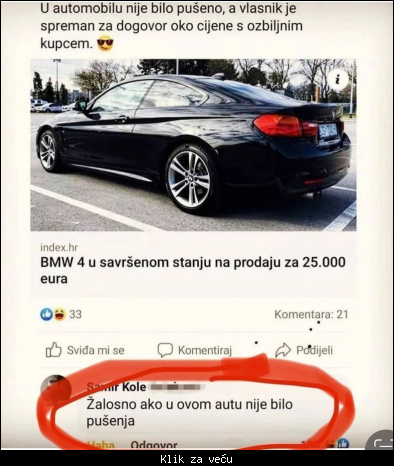Click the blue like reaction icon
The height and width of the screenshot is (466, 394).
pyautogui.click(x=47, y=314)
